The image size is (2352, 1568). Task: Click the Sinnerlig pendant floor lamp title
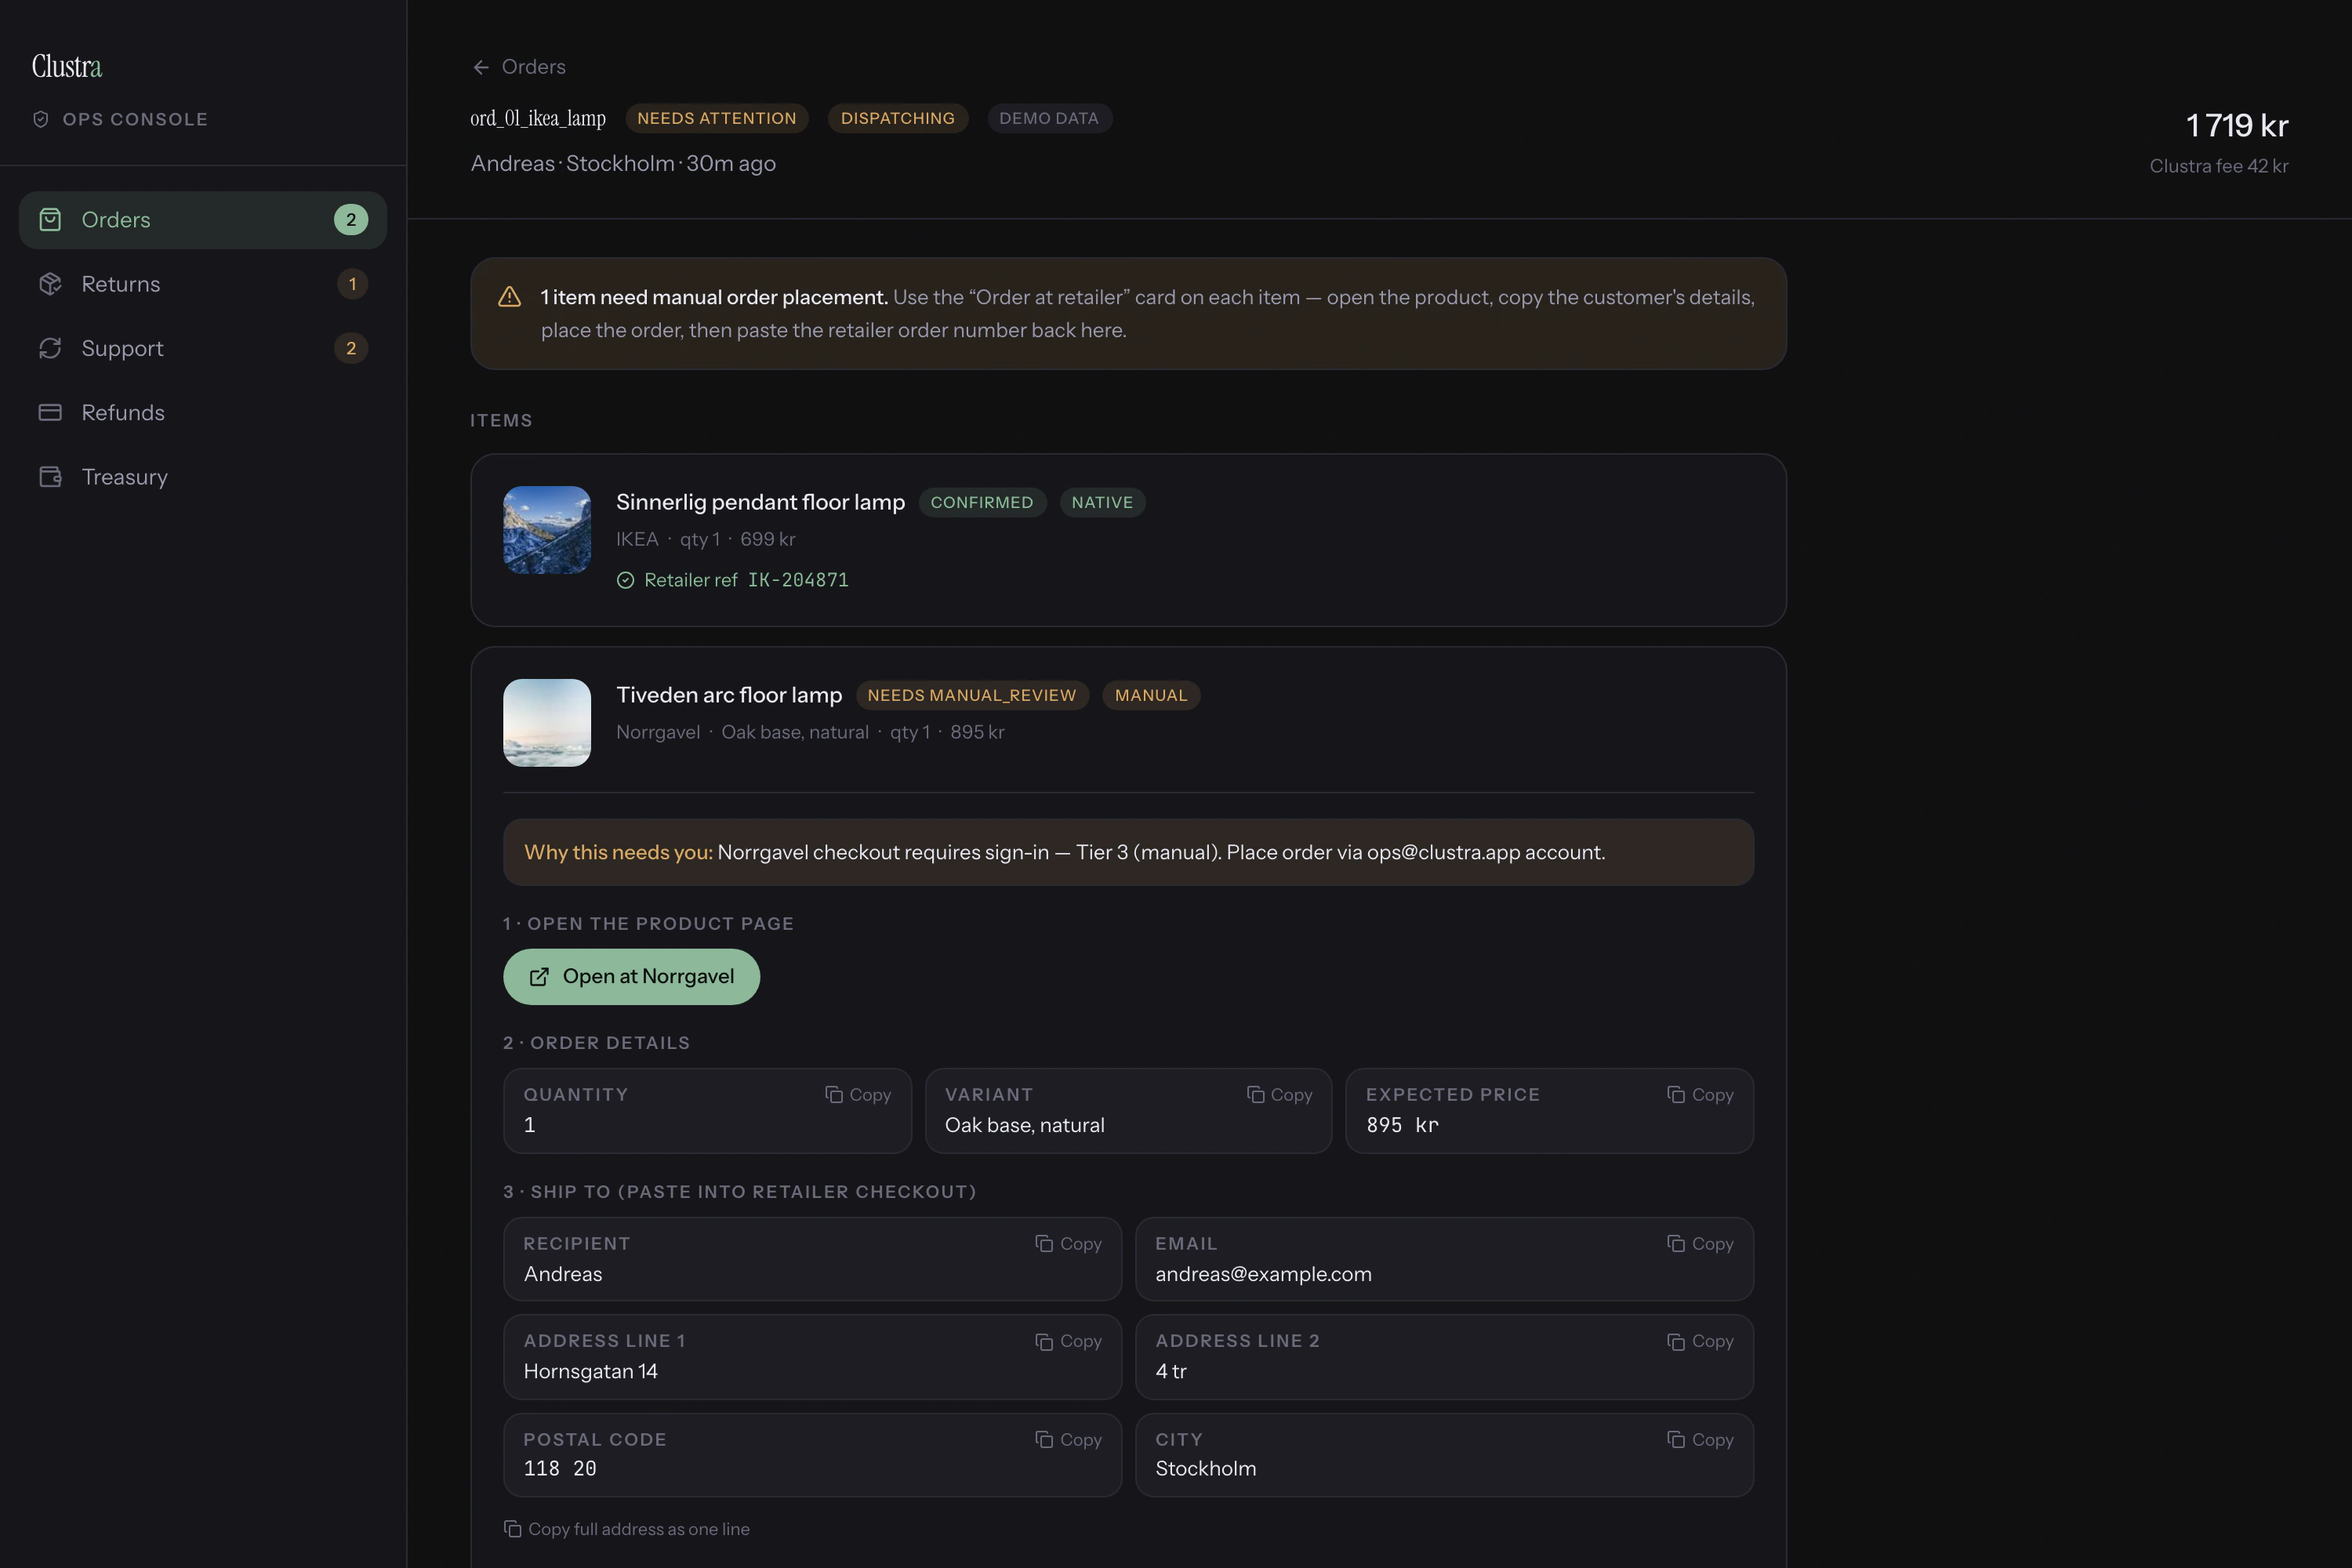(x=760, y=502)
